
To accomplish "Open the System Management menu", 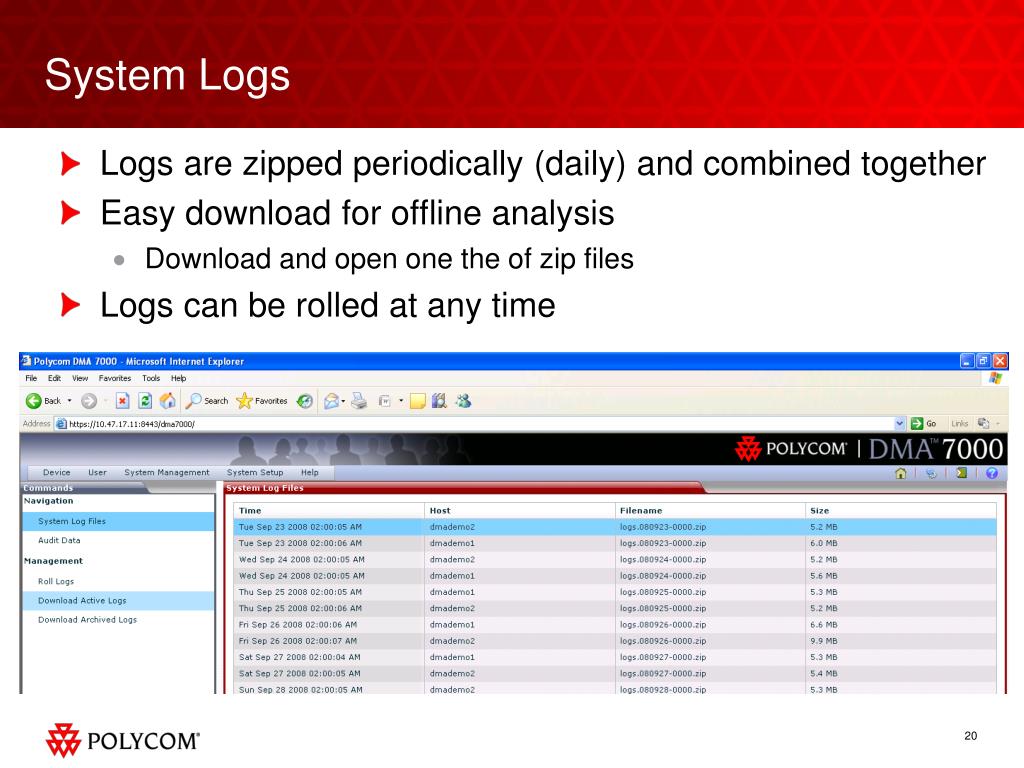I will pos(167,472).
